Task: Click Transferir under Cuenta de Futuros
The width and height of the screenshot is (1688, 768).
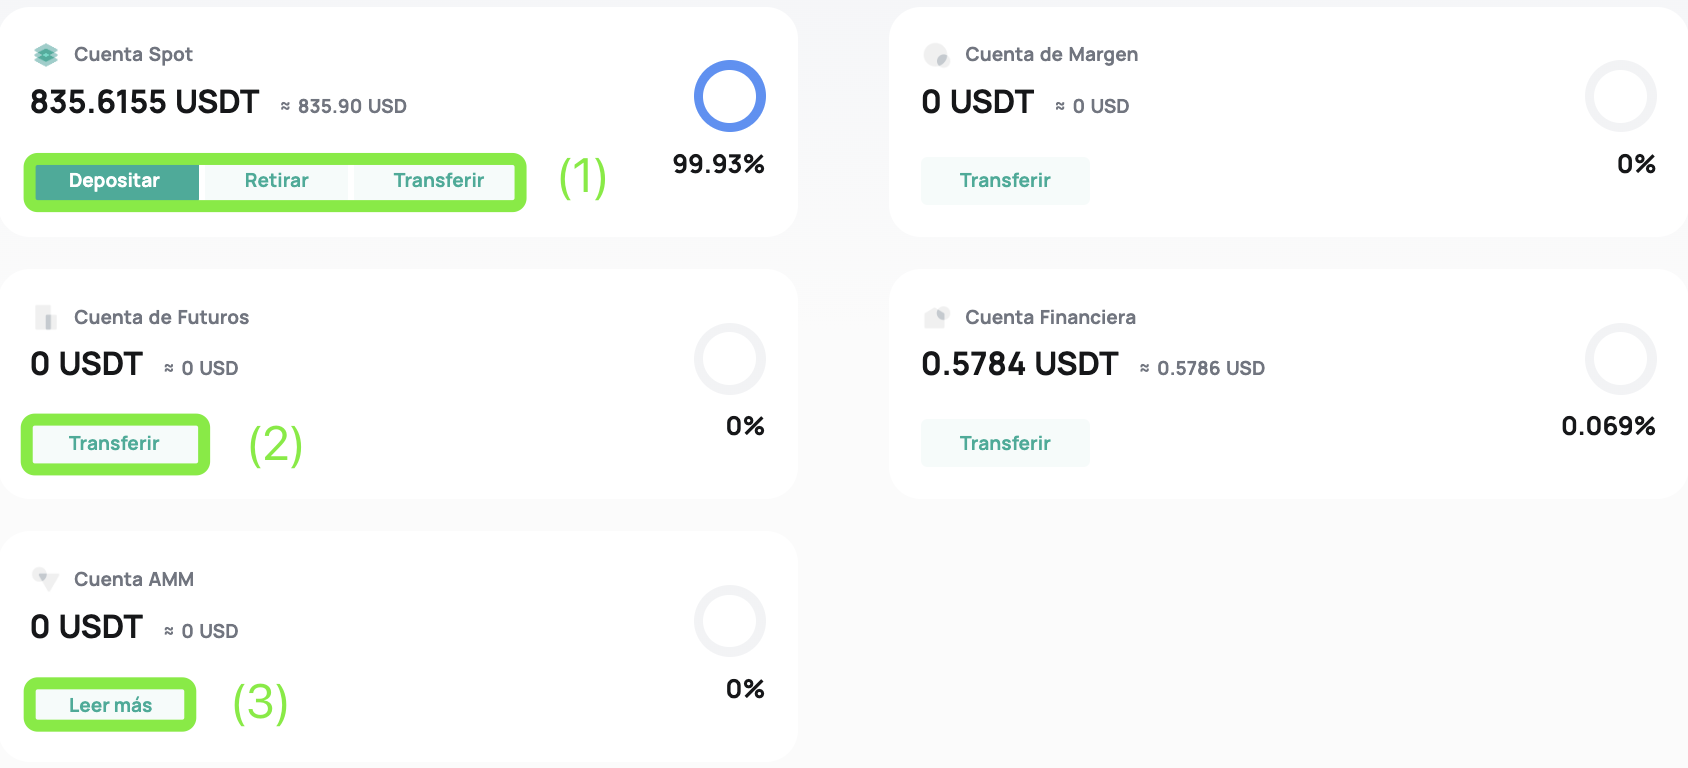Action: coord(115,444)
